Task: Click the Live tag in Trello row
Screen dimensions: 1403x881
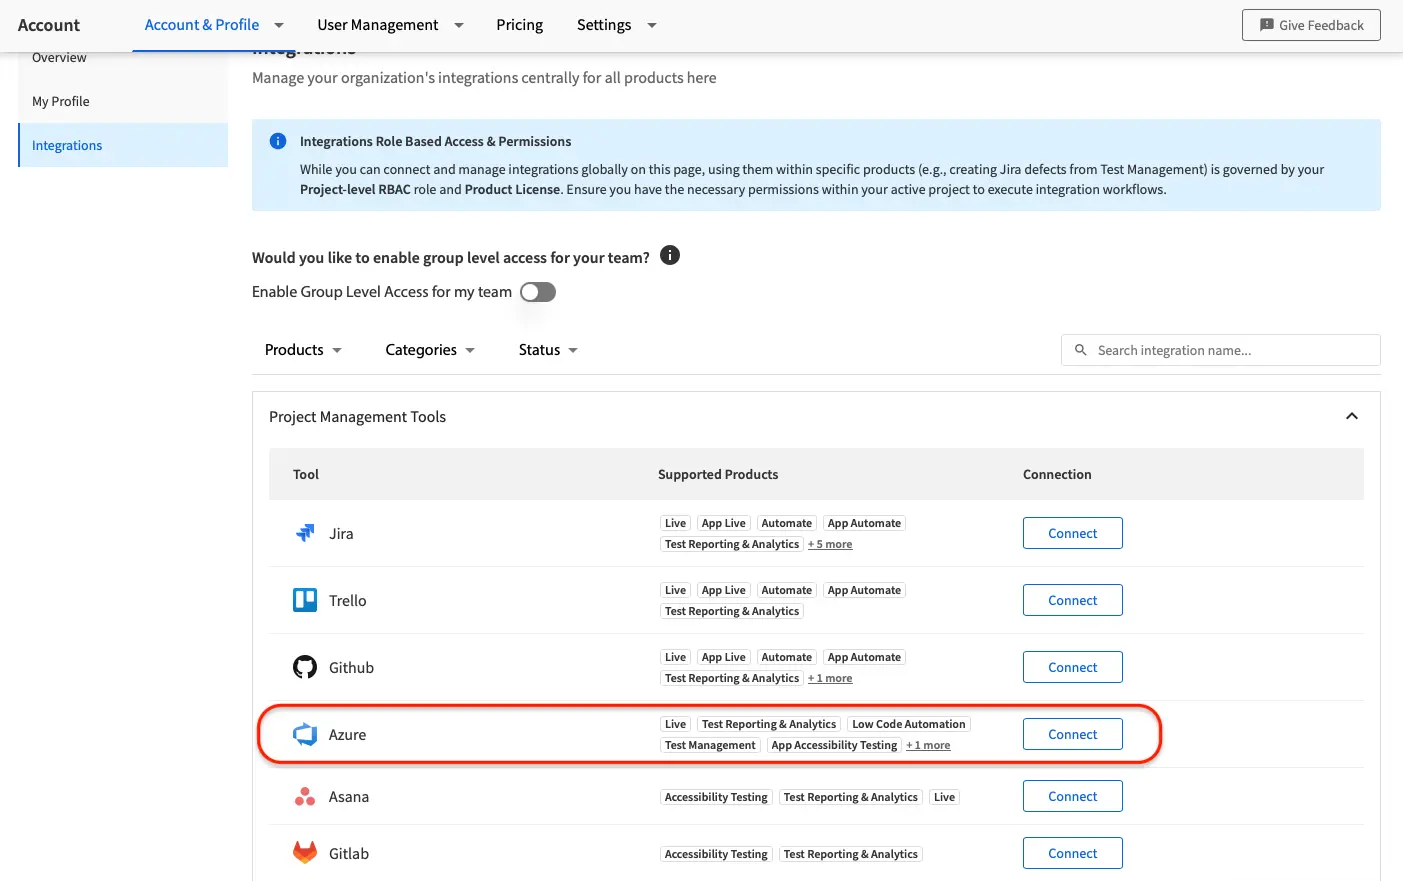Action: pos(675,590)
